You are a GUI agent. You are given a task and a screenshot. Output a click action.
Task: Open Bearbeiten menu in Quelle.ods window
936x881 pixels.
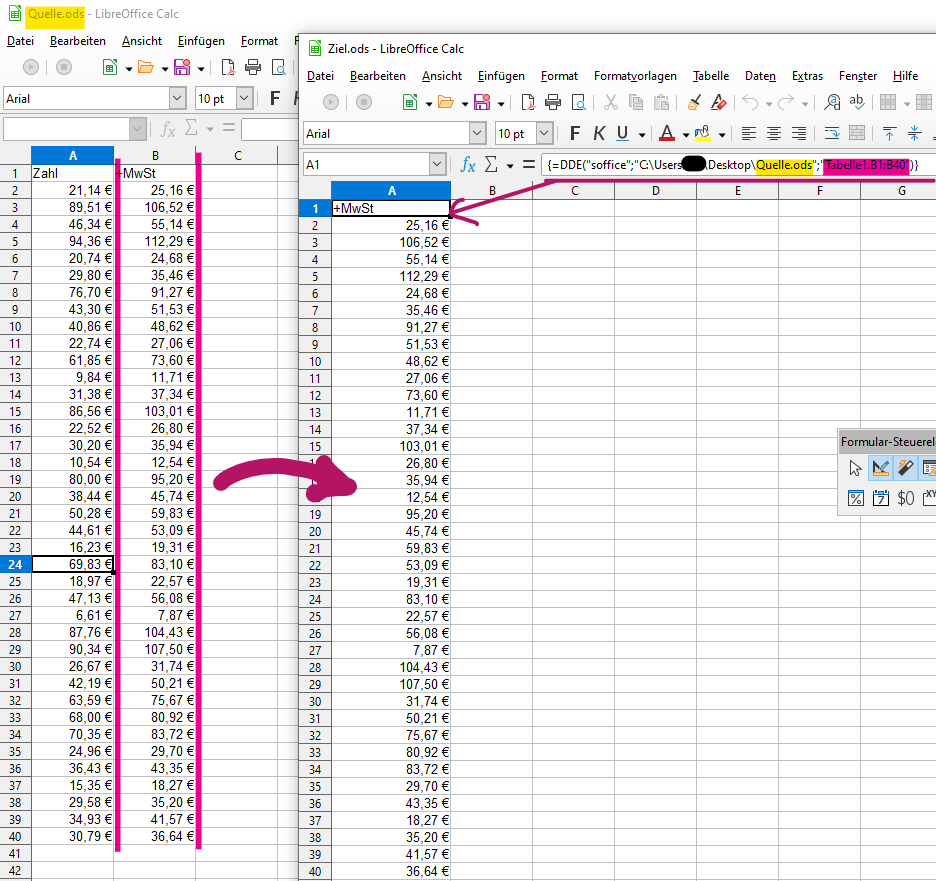point(78,41)
